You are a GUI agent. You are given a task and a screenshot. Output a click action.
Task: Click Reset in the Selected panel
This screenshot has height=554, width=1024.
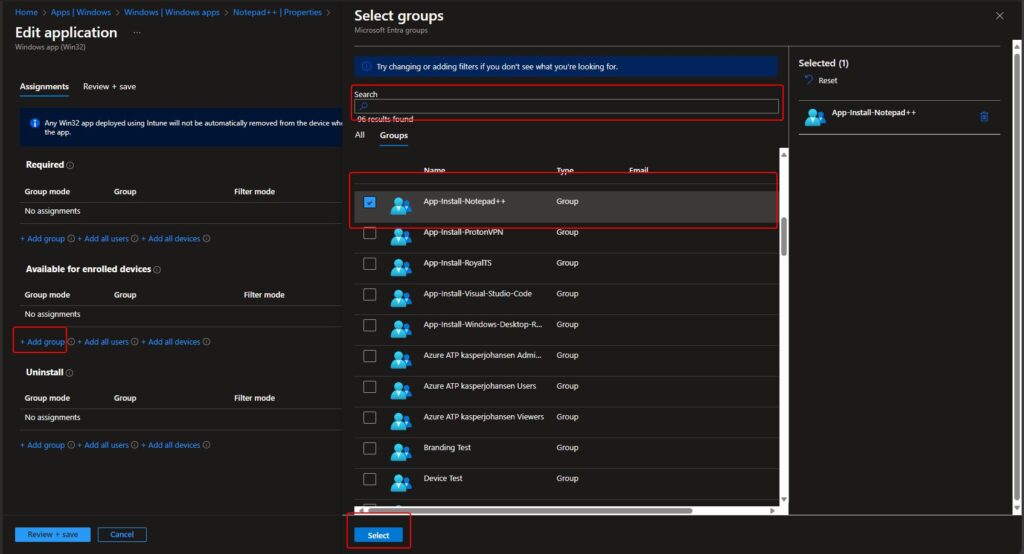827,80
